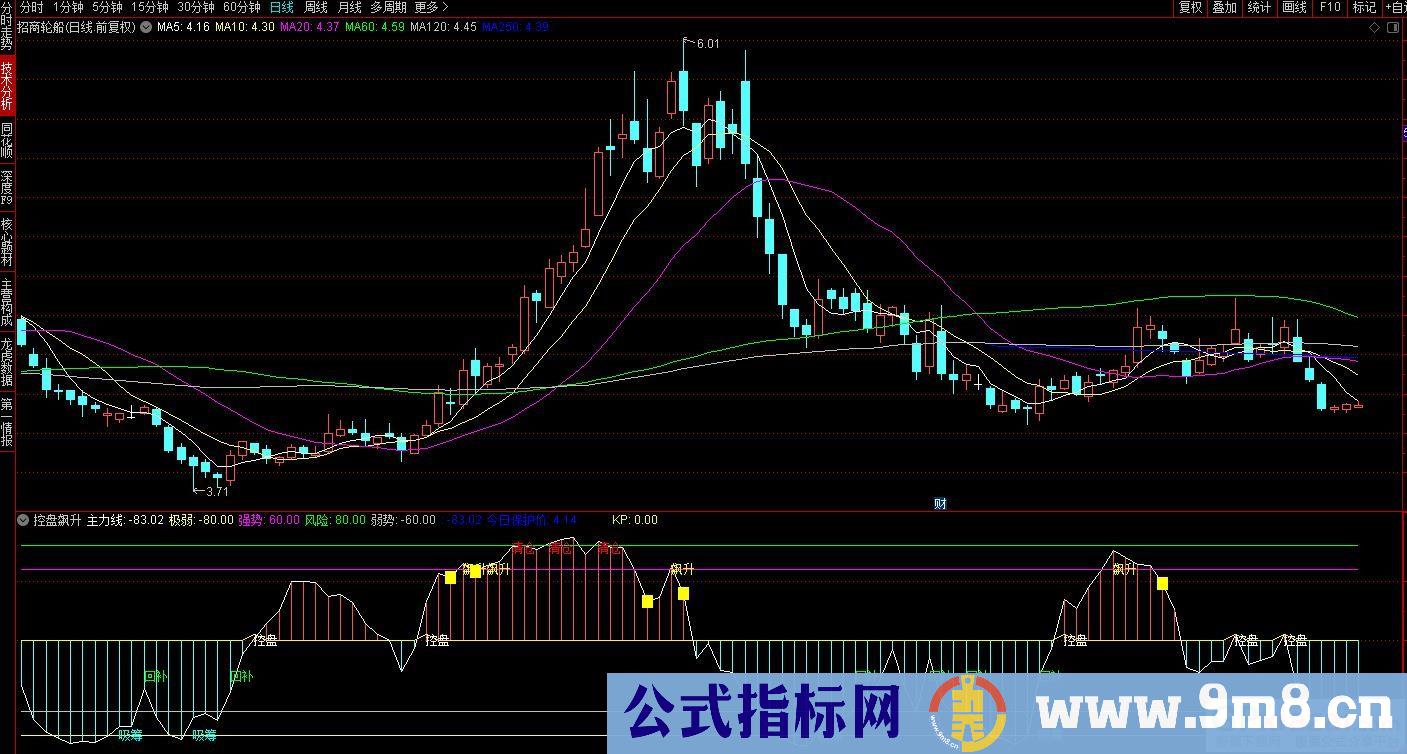The height and width of the screenshot is (754, 1407).
Task: Open the 多周期 multi-period view
Action: pyautogui.click(x=388, y=7)
